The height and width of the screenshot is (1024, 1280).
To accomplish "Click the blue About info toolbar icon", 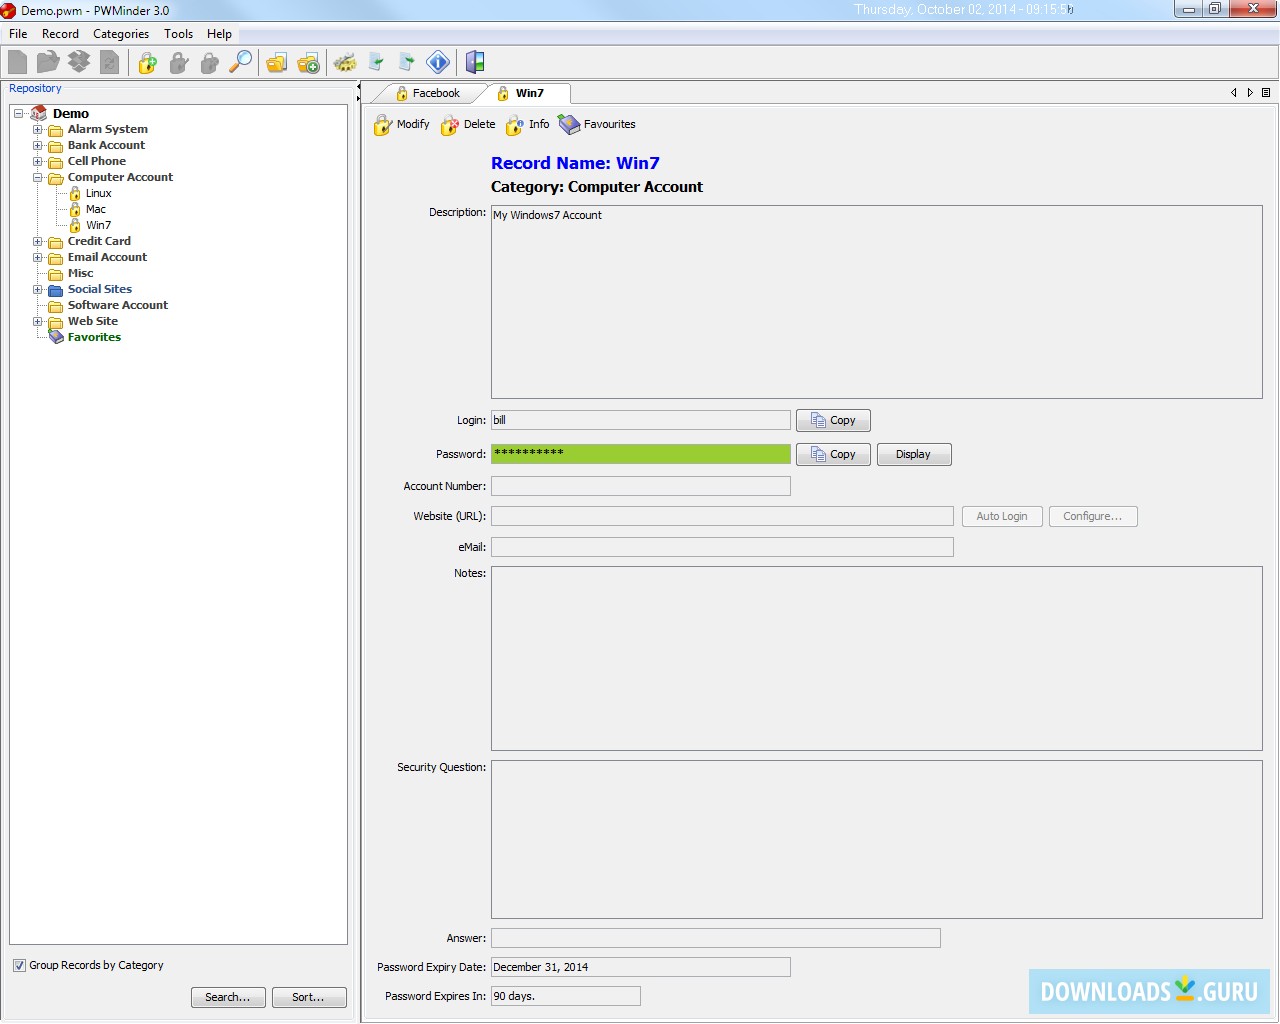I will tap(438, 63).
